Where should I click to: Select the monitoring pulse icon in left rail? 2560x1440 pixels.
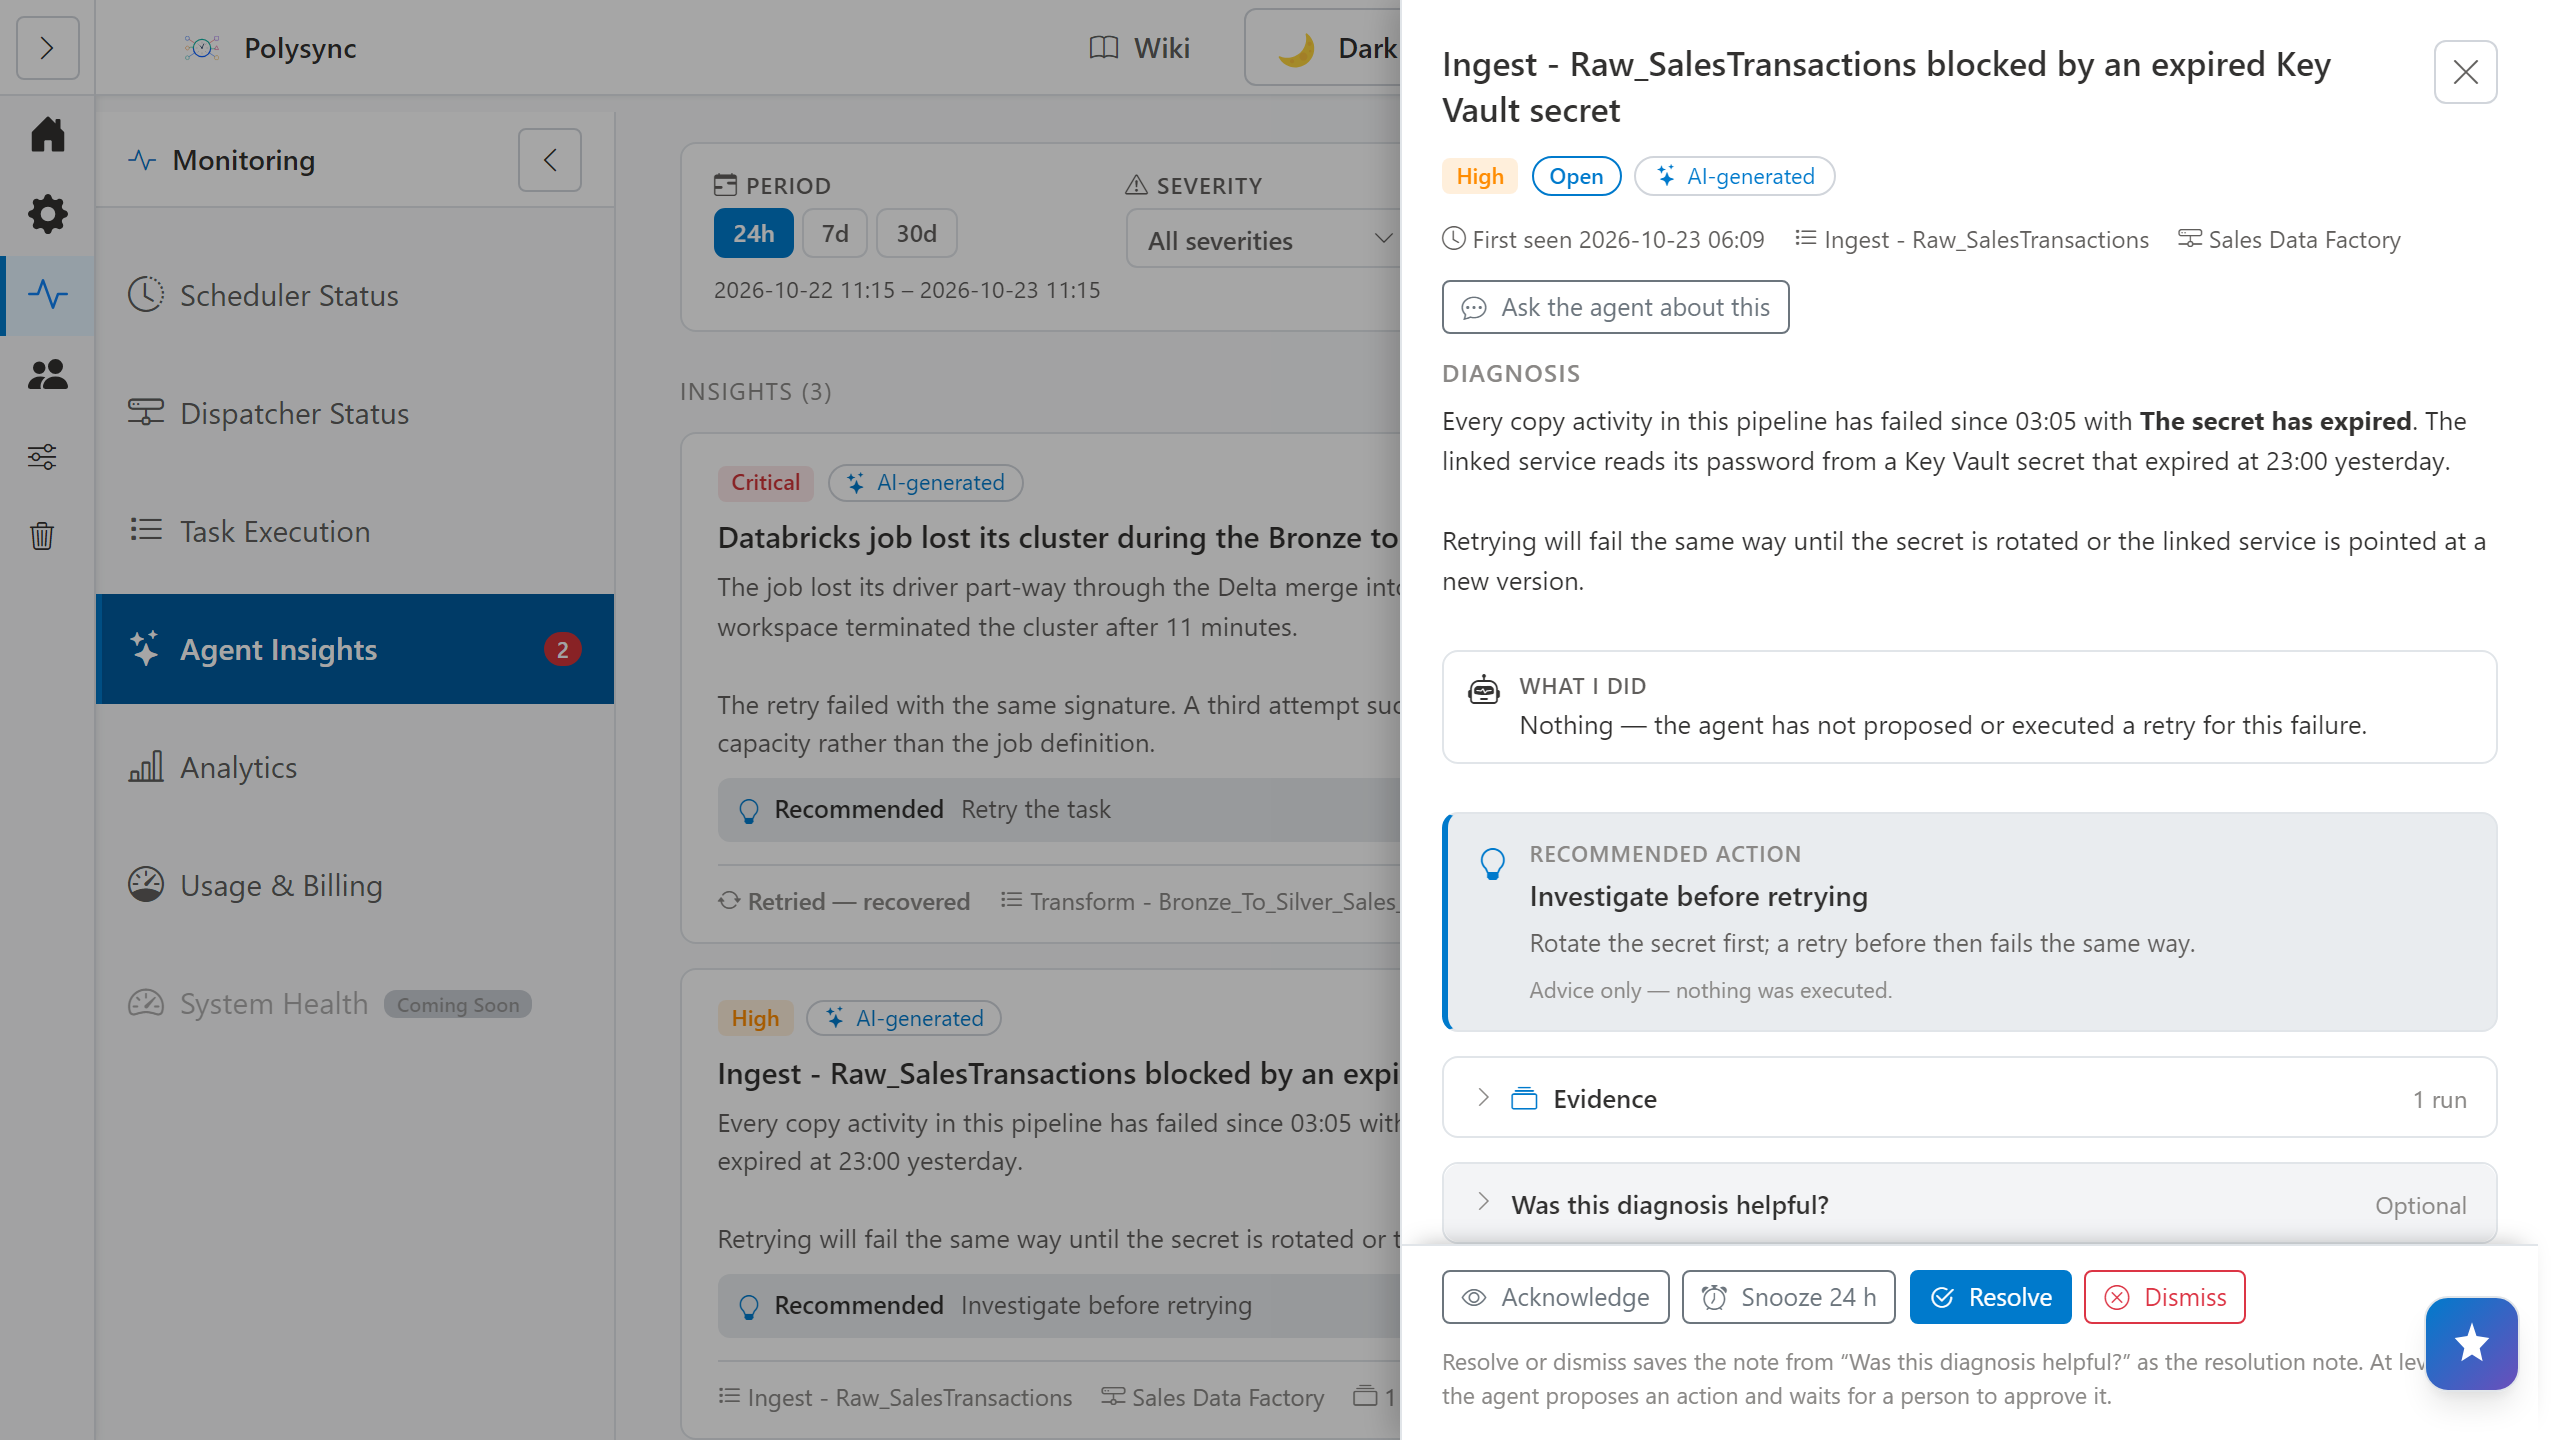47,294
